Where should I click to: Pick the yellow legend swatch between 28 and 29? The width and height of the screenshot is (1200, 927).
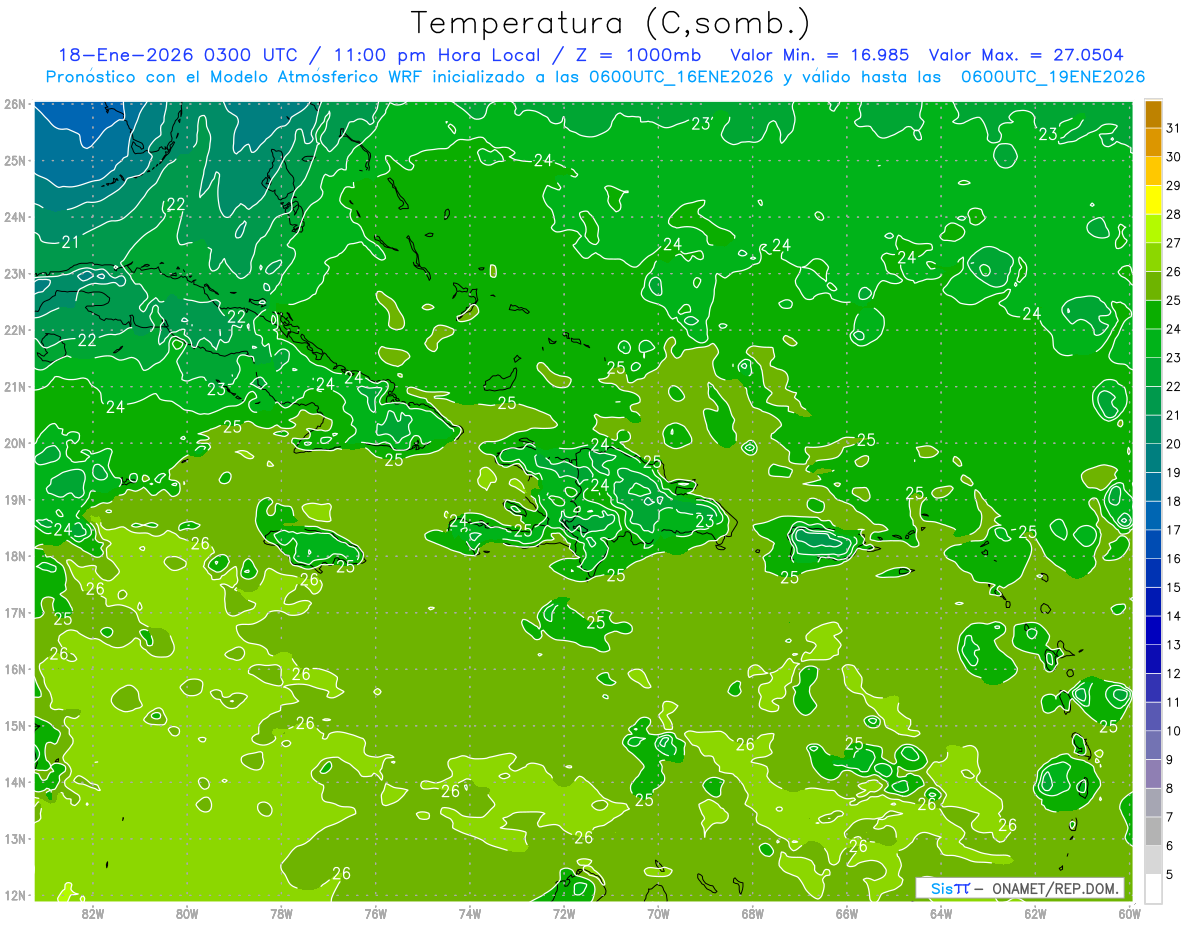pos(1153,200)
